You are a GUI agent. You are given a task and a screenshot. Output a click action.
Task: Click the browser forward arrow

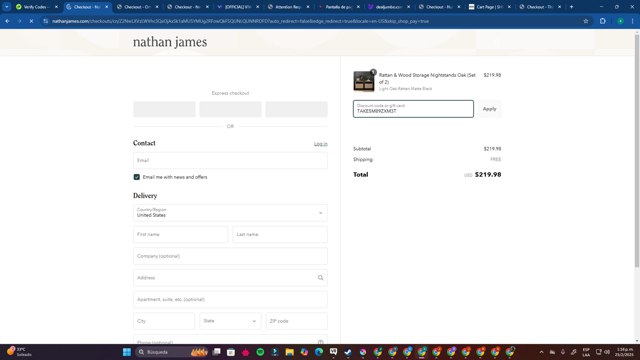tap(19, 21)
